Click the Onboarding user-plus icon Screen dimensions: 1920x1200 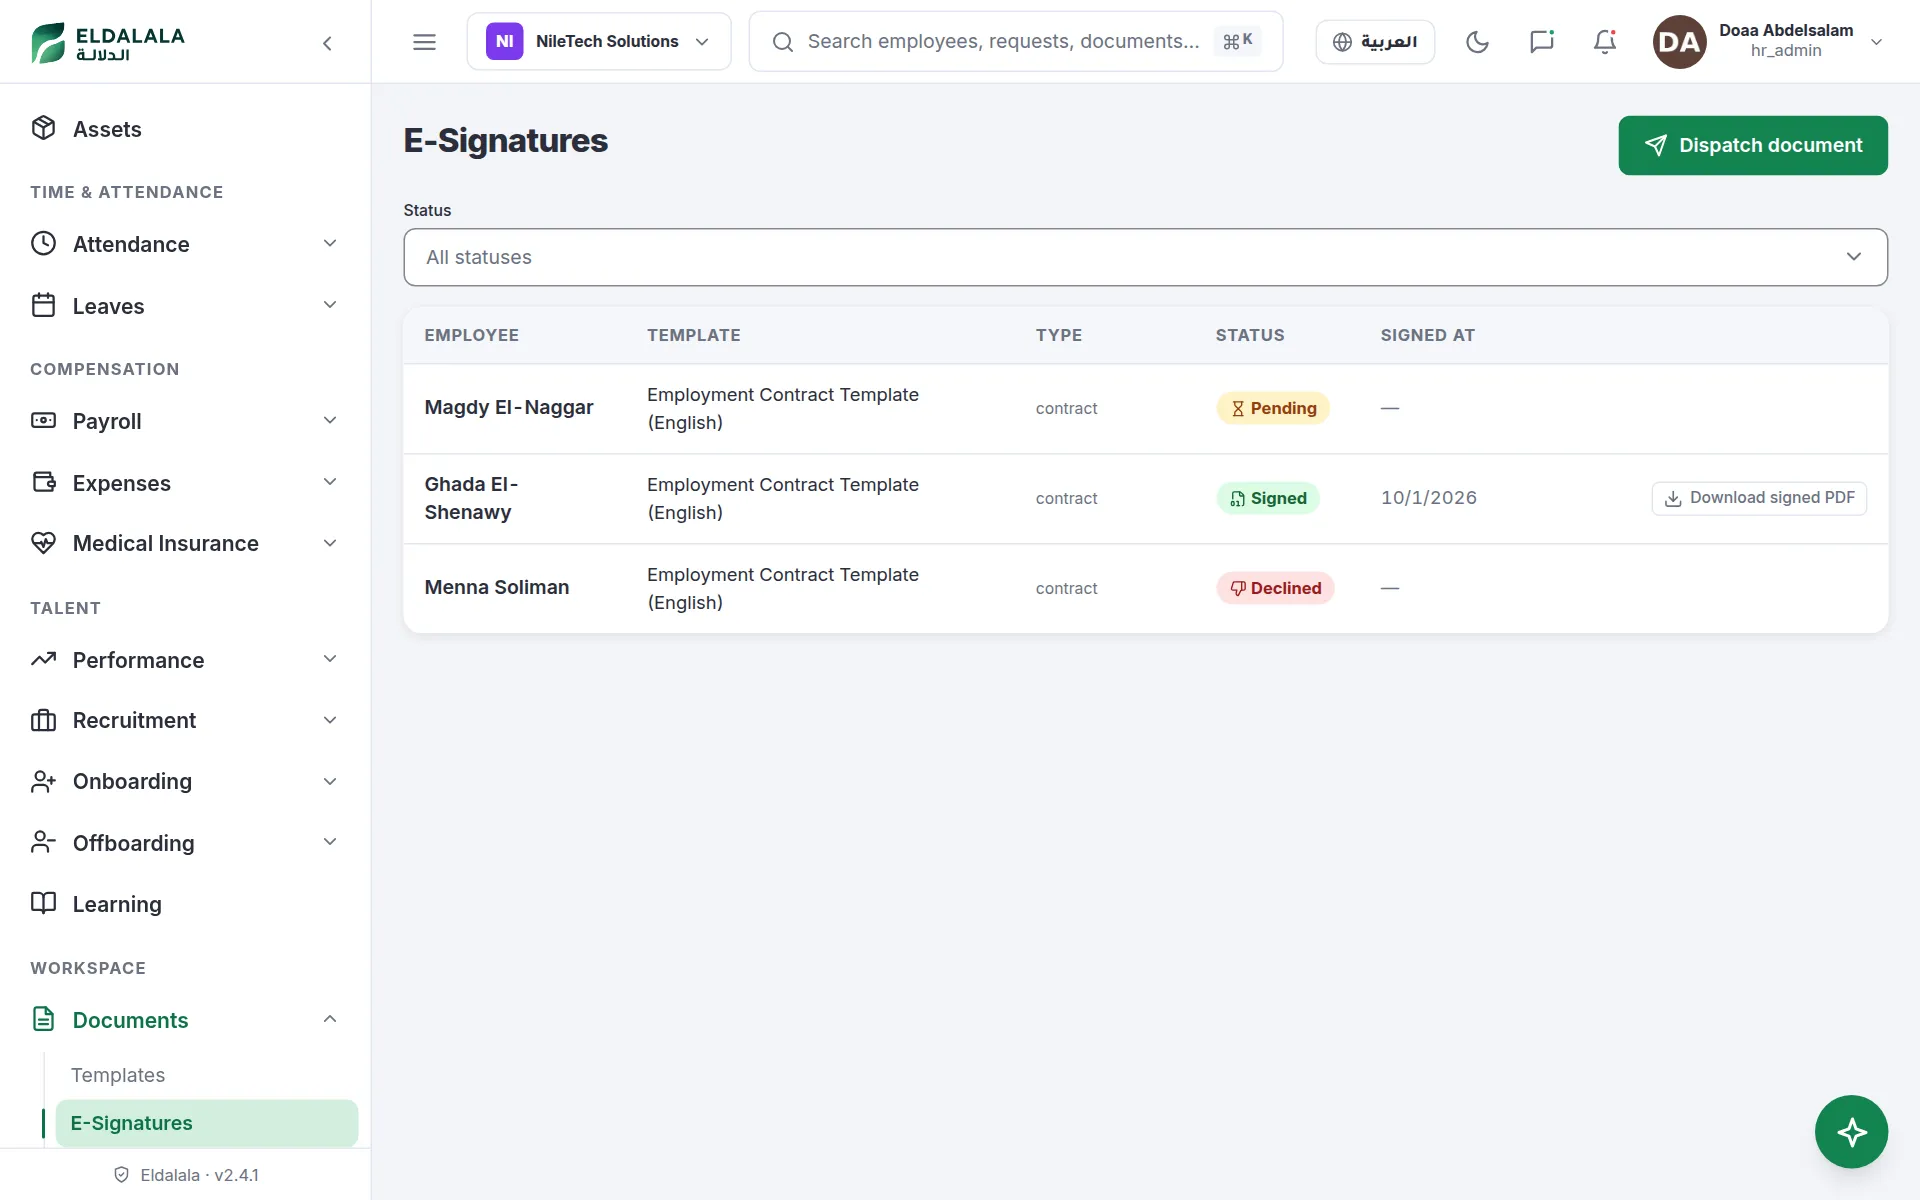click(43, 781)
